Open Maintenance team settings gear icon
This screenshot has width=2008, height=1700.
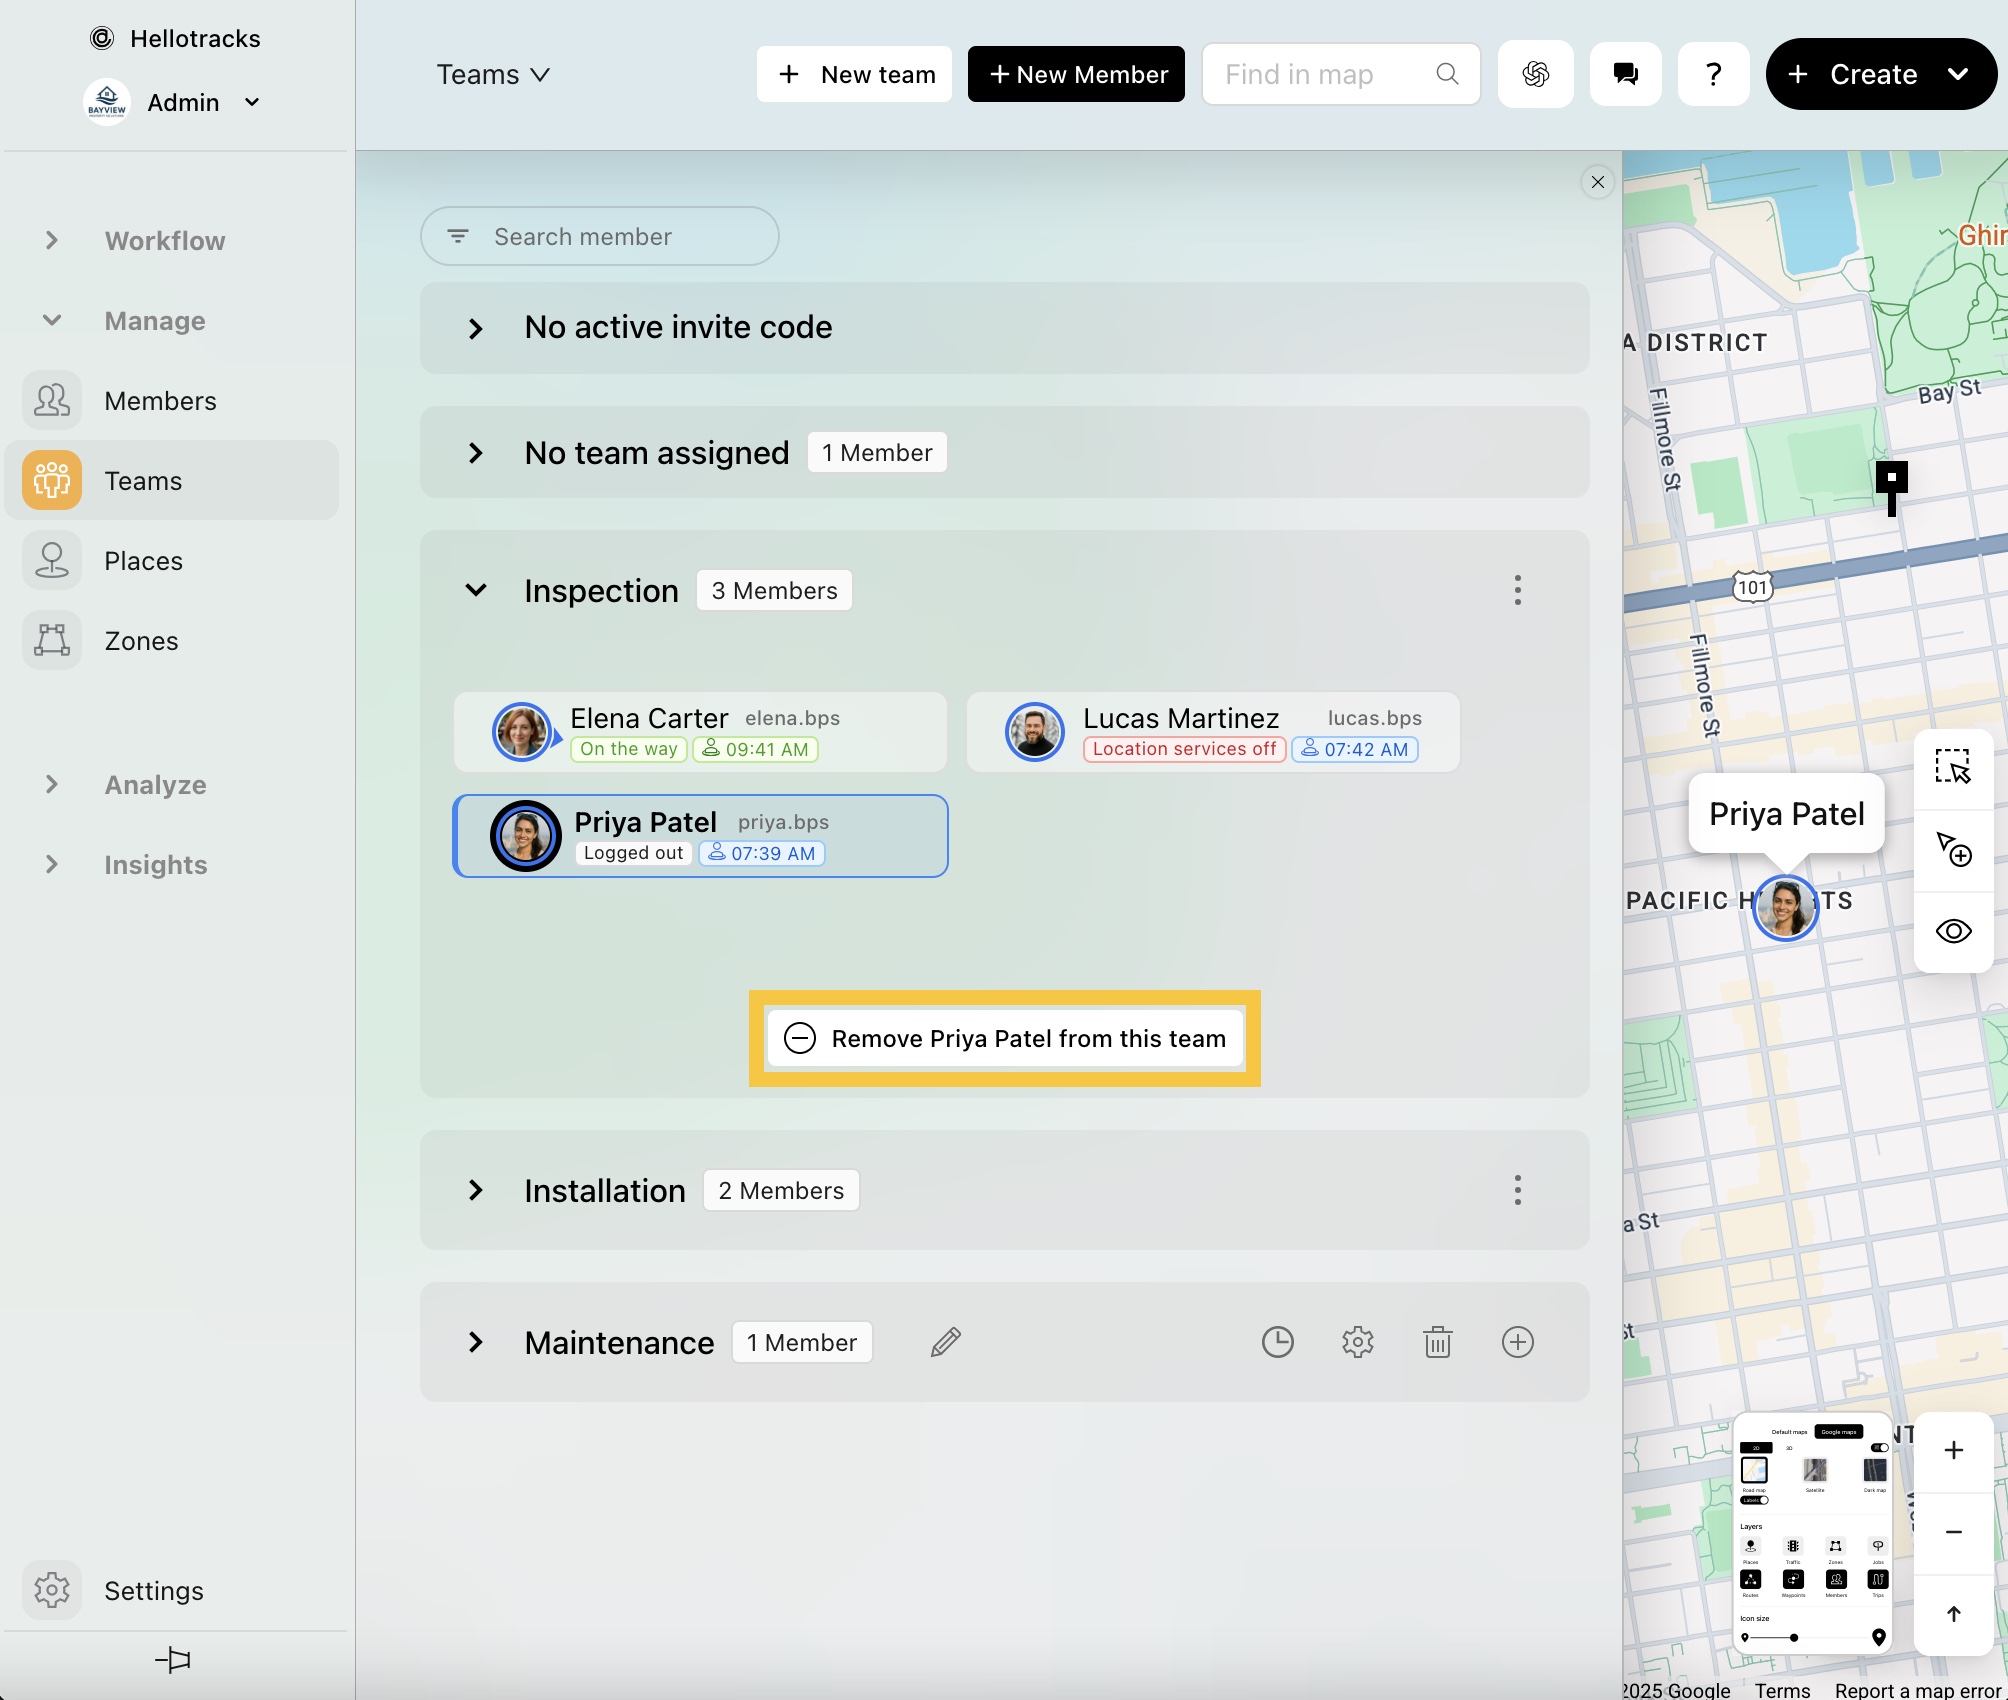point(1357,1342)
